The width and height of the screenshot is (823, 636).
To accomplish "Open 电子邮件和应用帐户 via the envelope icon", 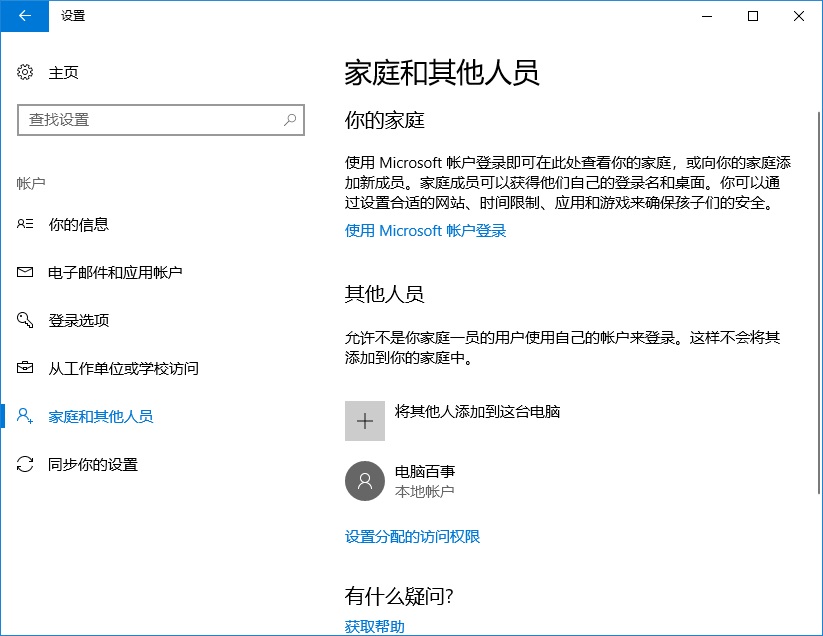I will 24,271.
